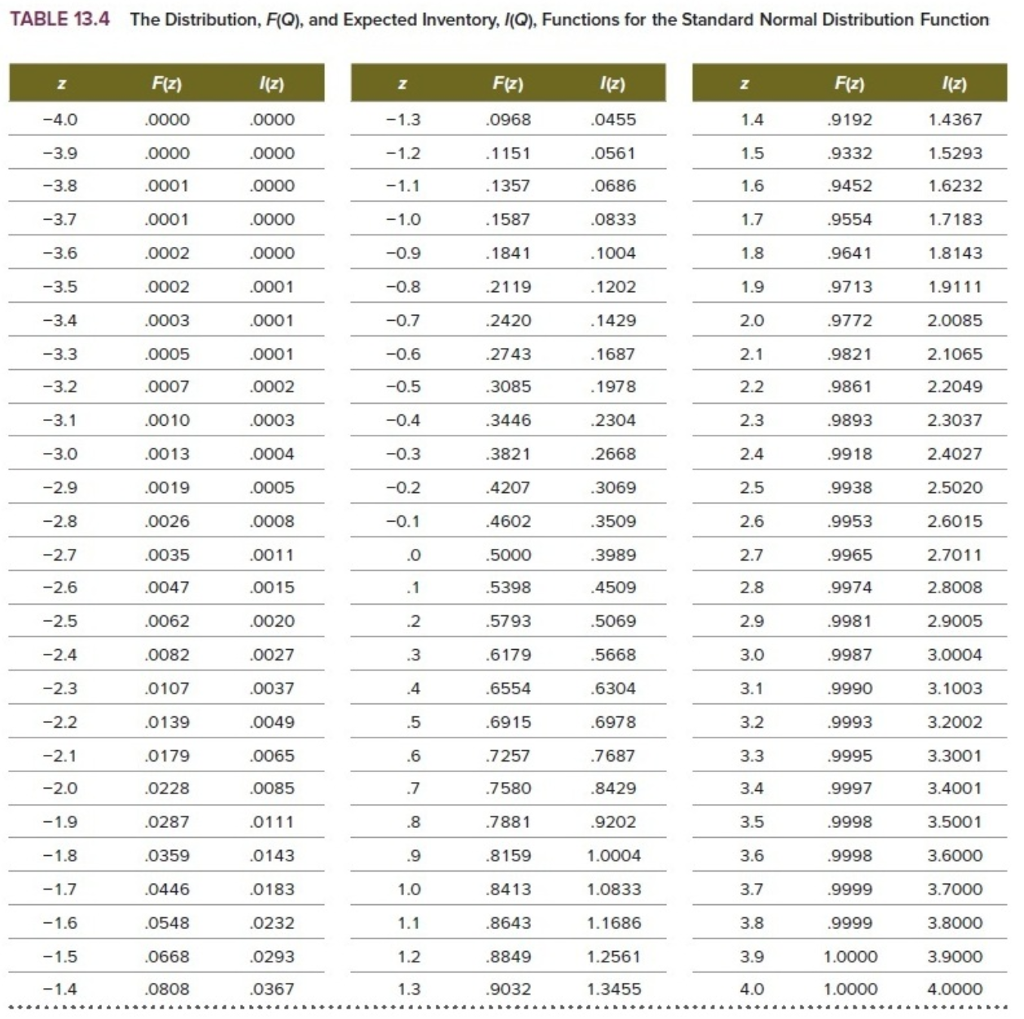Viewport: 1024px width, 1019px height.
Task: Select the middle table's F(z) header
Action: (507, 83)
